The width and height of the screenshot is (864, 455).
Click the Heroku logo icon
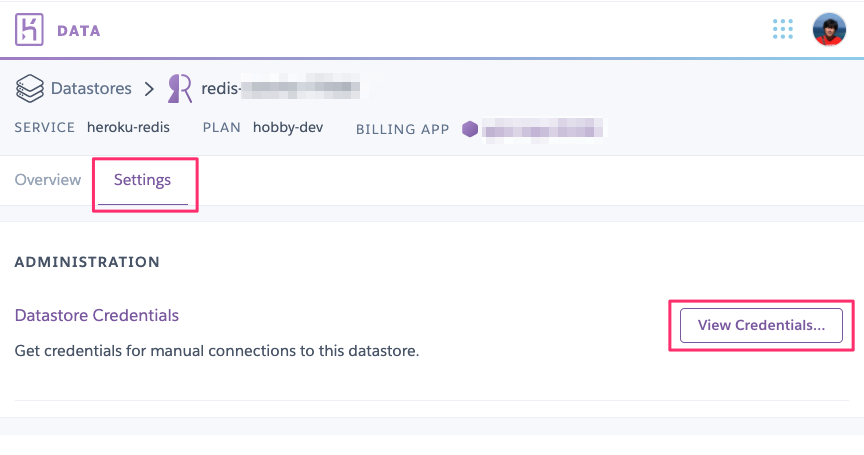[29, 30]
